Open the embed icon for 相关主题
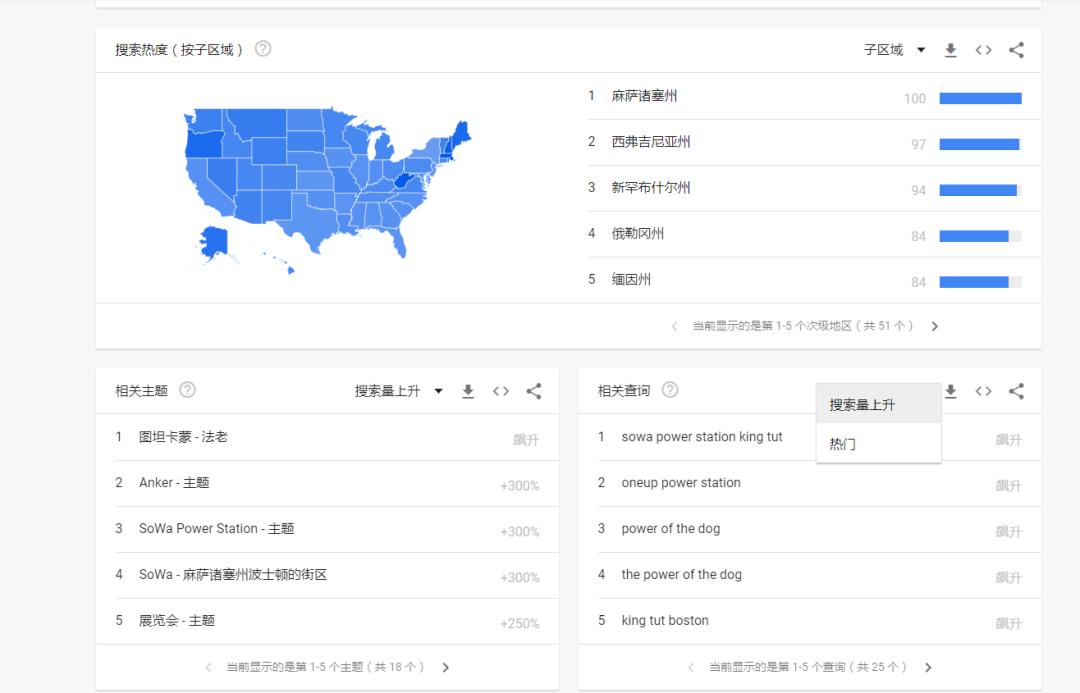This screenshot has height=693, width=1080. click(501, 392)
